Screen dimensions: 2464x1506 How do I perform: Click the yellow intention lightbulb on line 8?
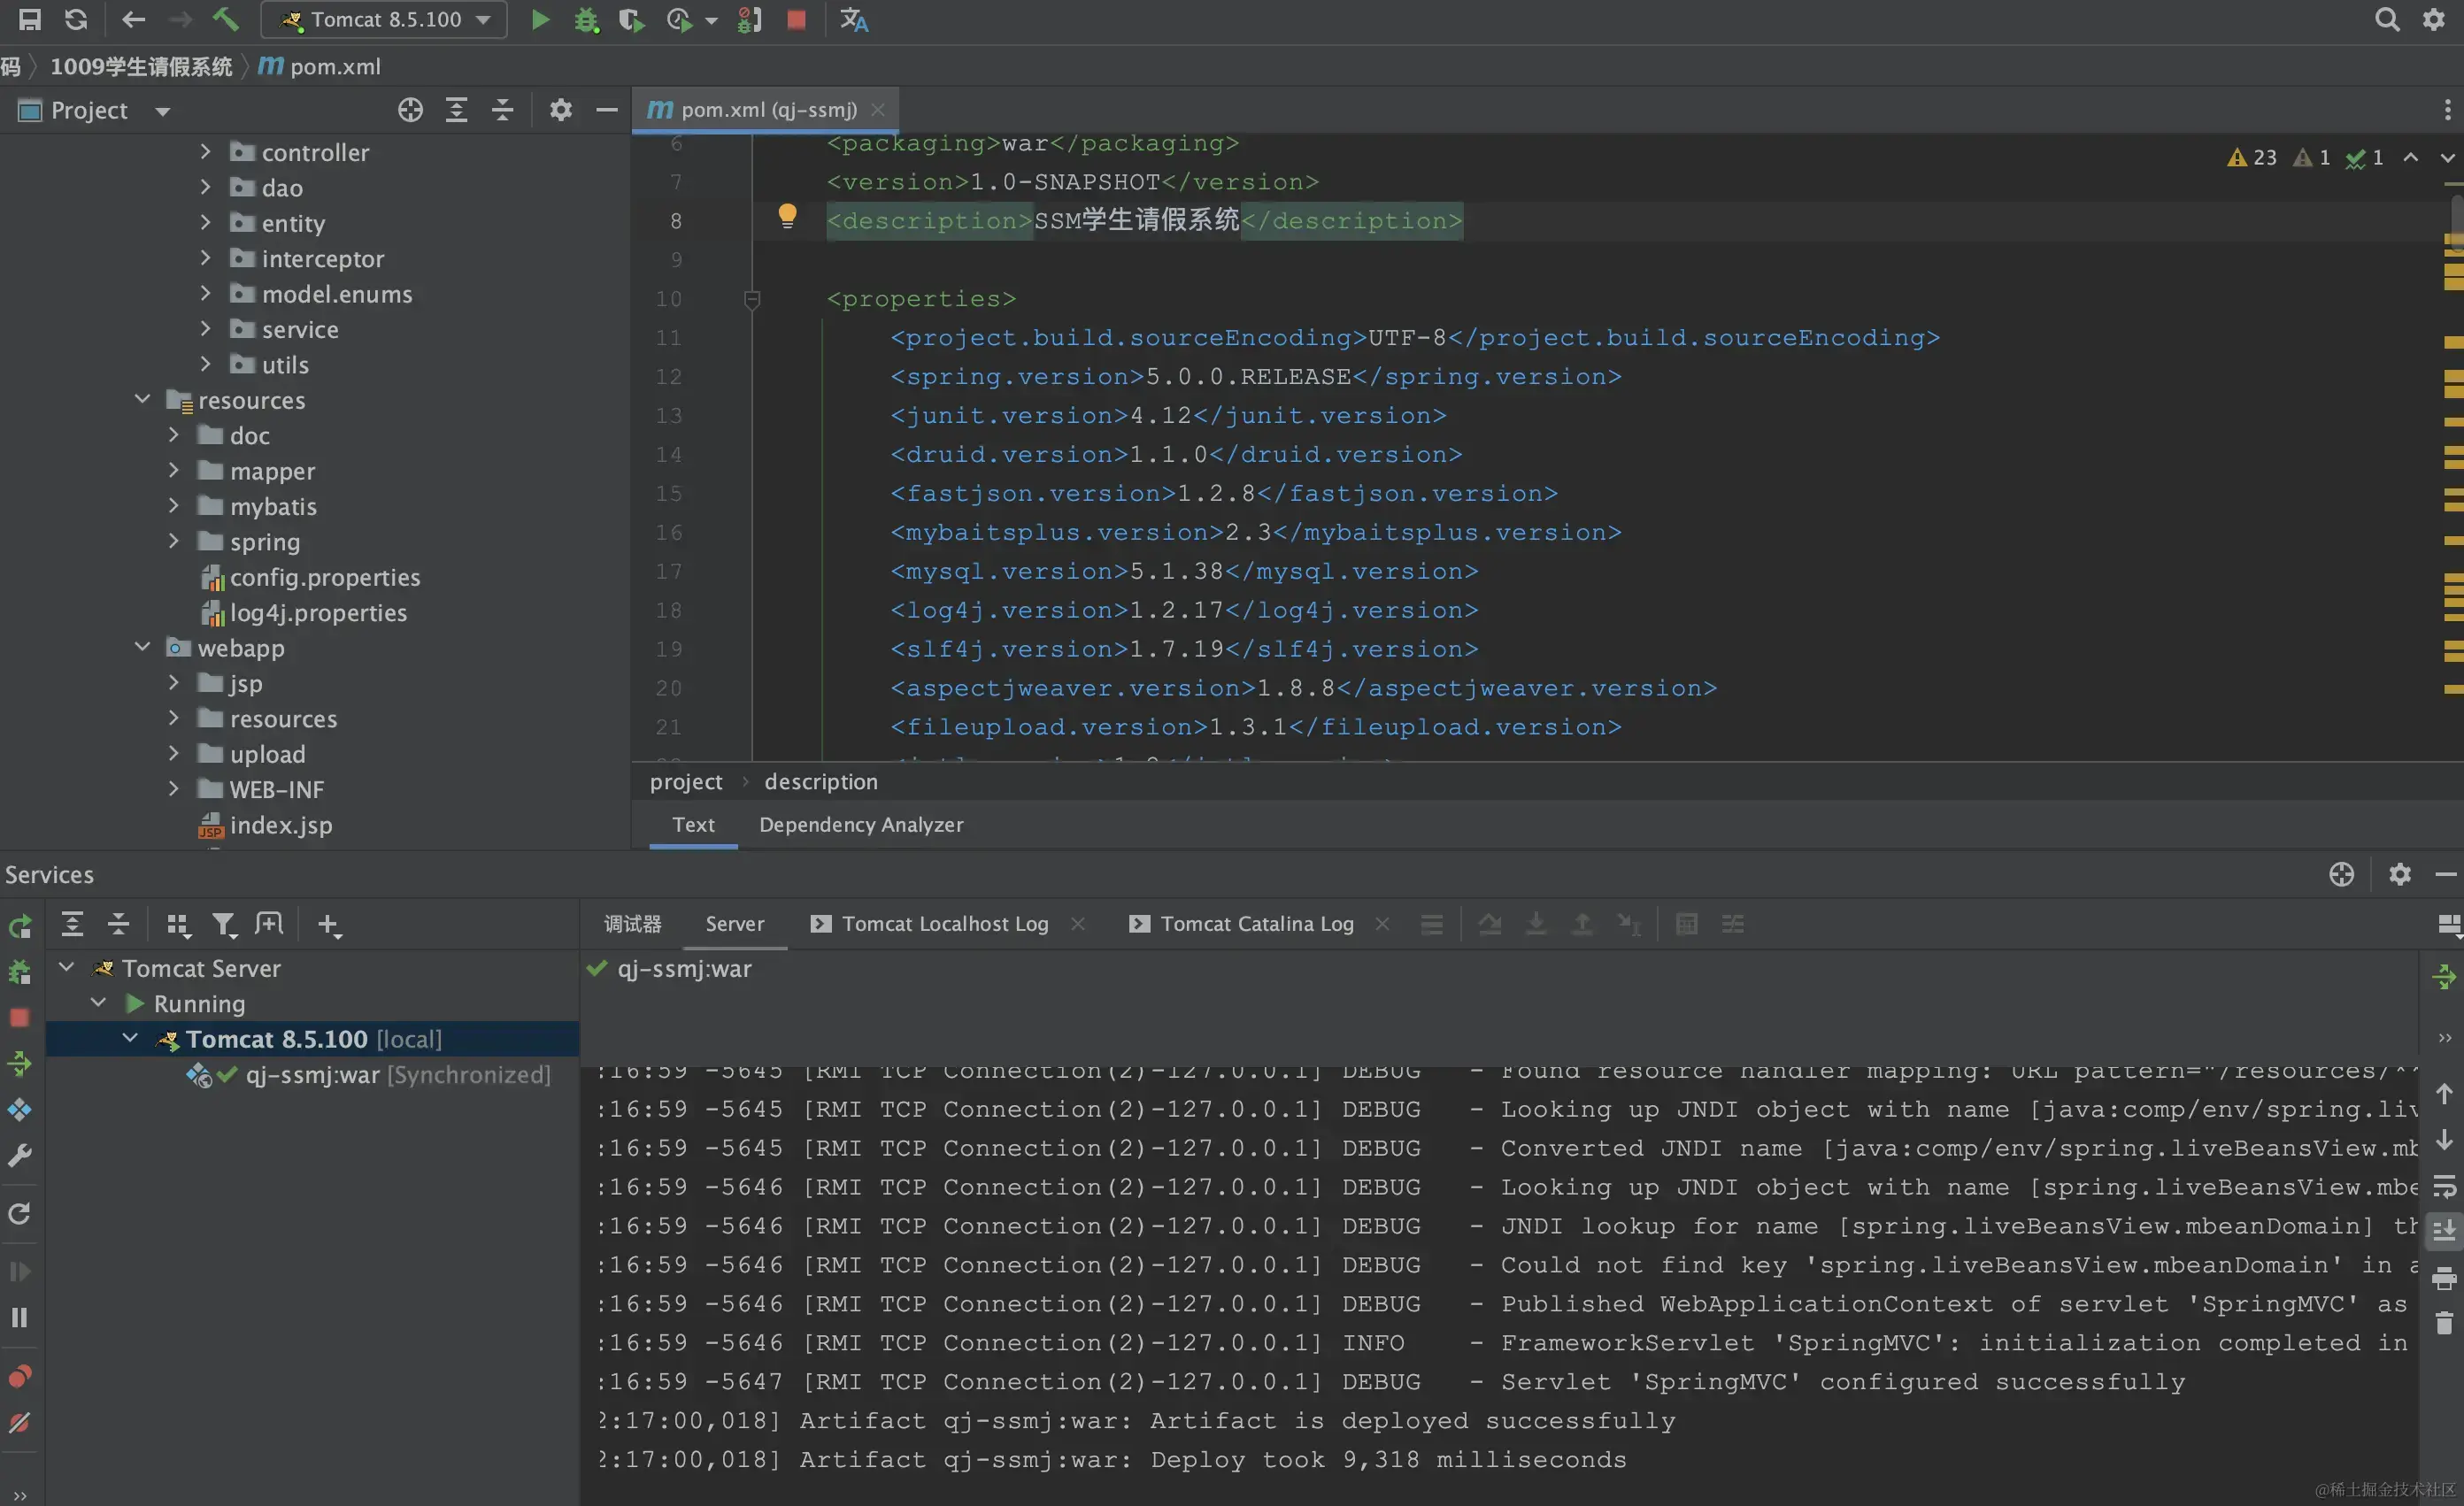[787, 216]
